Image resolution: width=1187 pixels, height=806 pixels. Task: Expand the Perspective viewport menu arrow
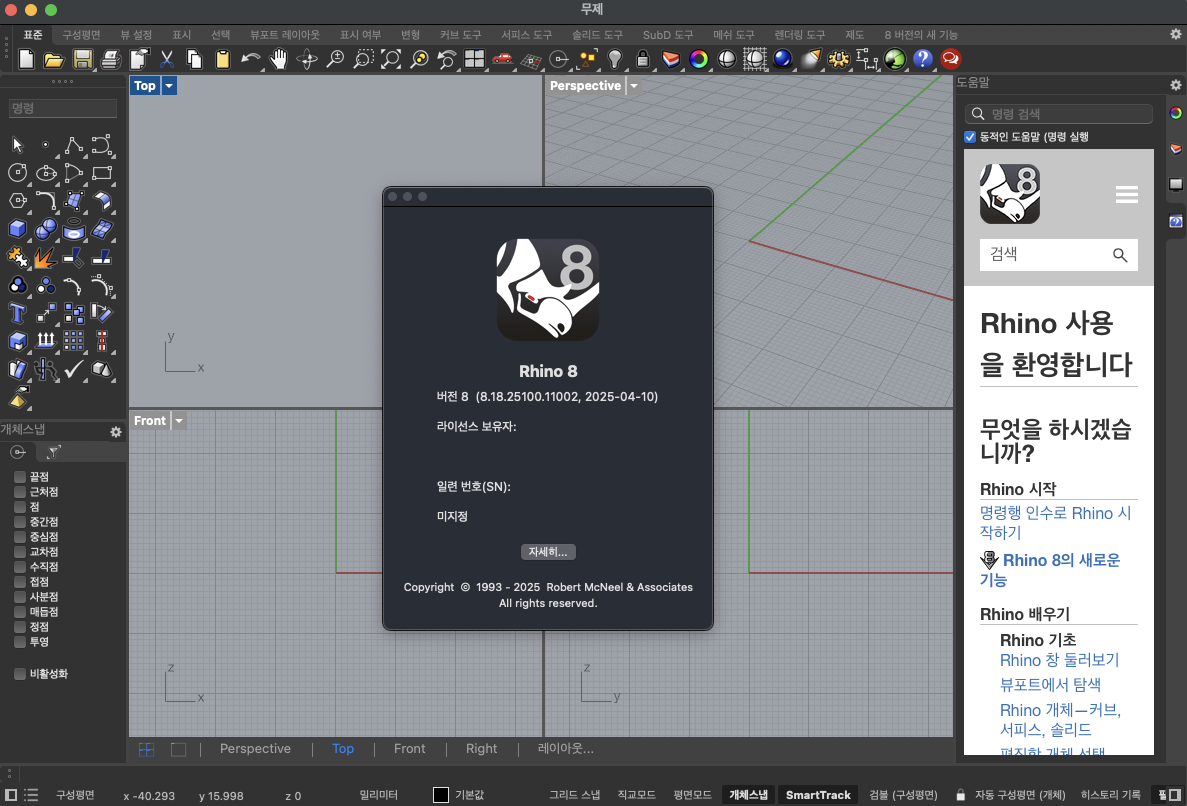(x=634, y=86)
